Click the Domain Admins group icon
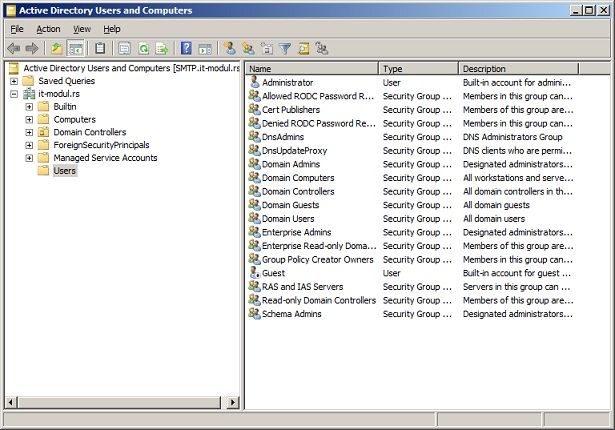The width and height of the screenshot is (615, 430). [x=255, y=164]
